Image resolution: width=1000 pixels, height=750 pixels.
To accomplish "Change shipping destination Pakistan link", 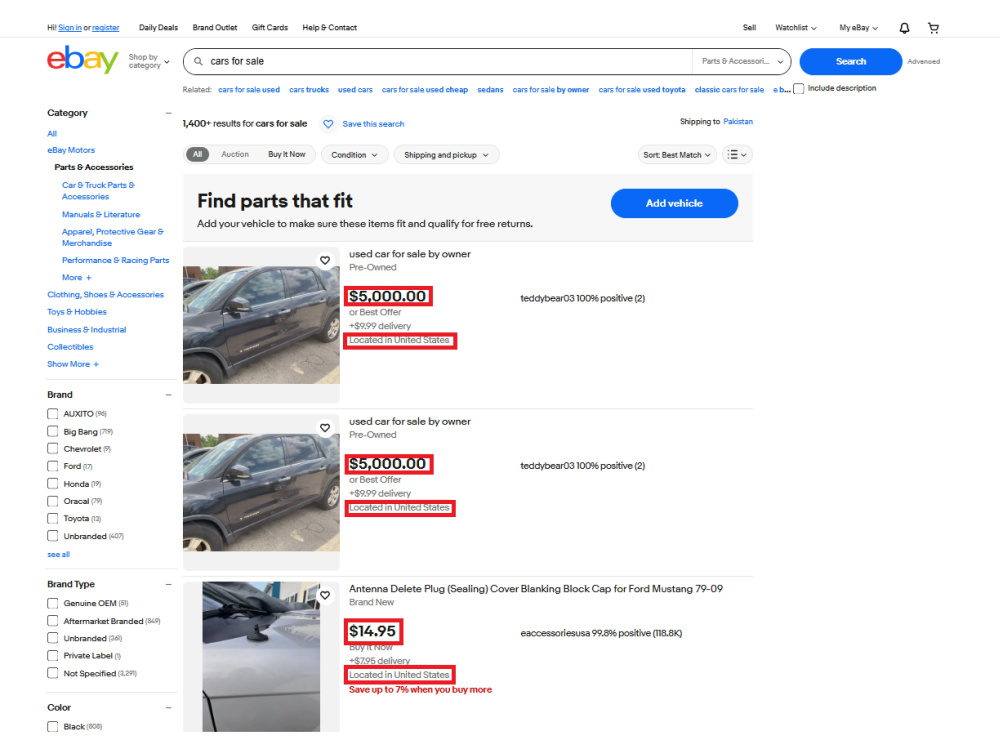I will (738, 121).
